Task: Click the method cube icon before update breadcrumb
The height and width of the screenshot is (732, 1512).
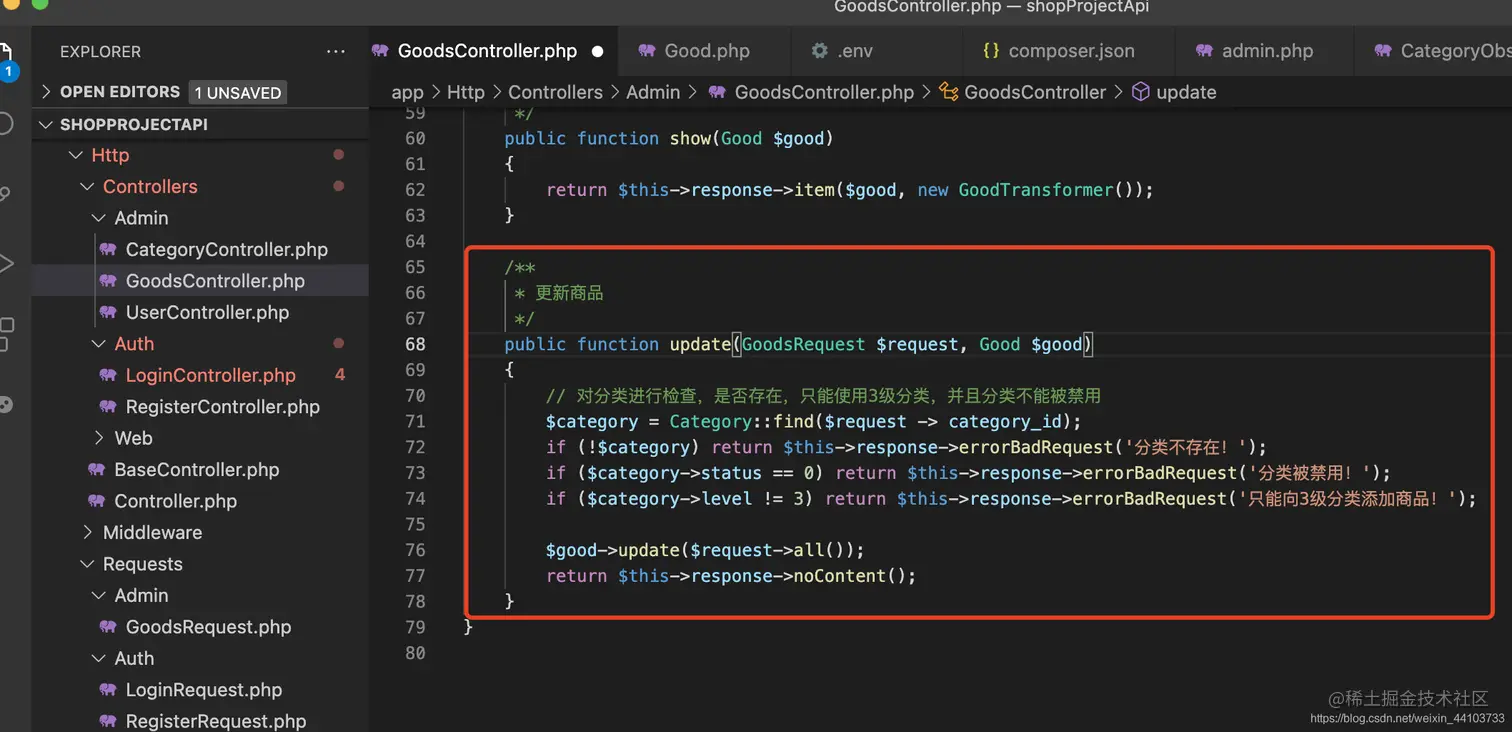Action: pyautogui.click(x=1140, y=92)
